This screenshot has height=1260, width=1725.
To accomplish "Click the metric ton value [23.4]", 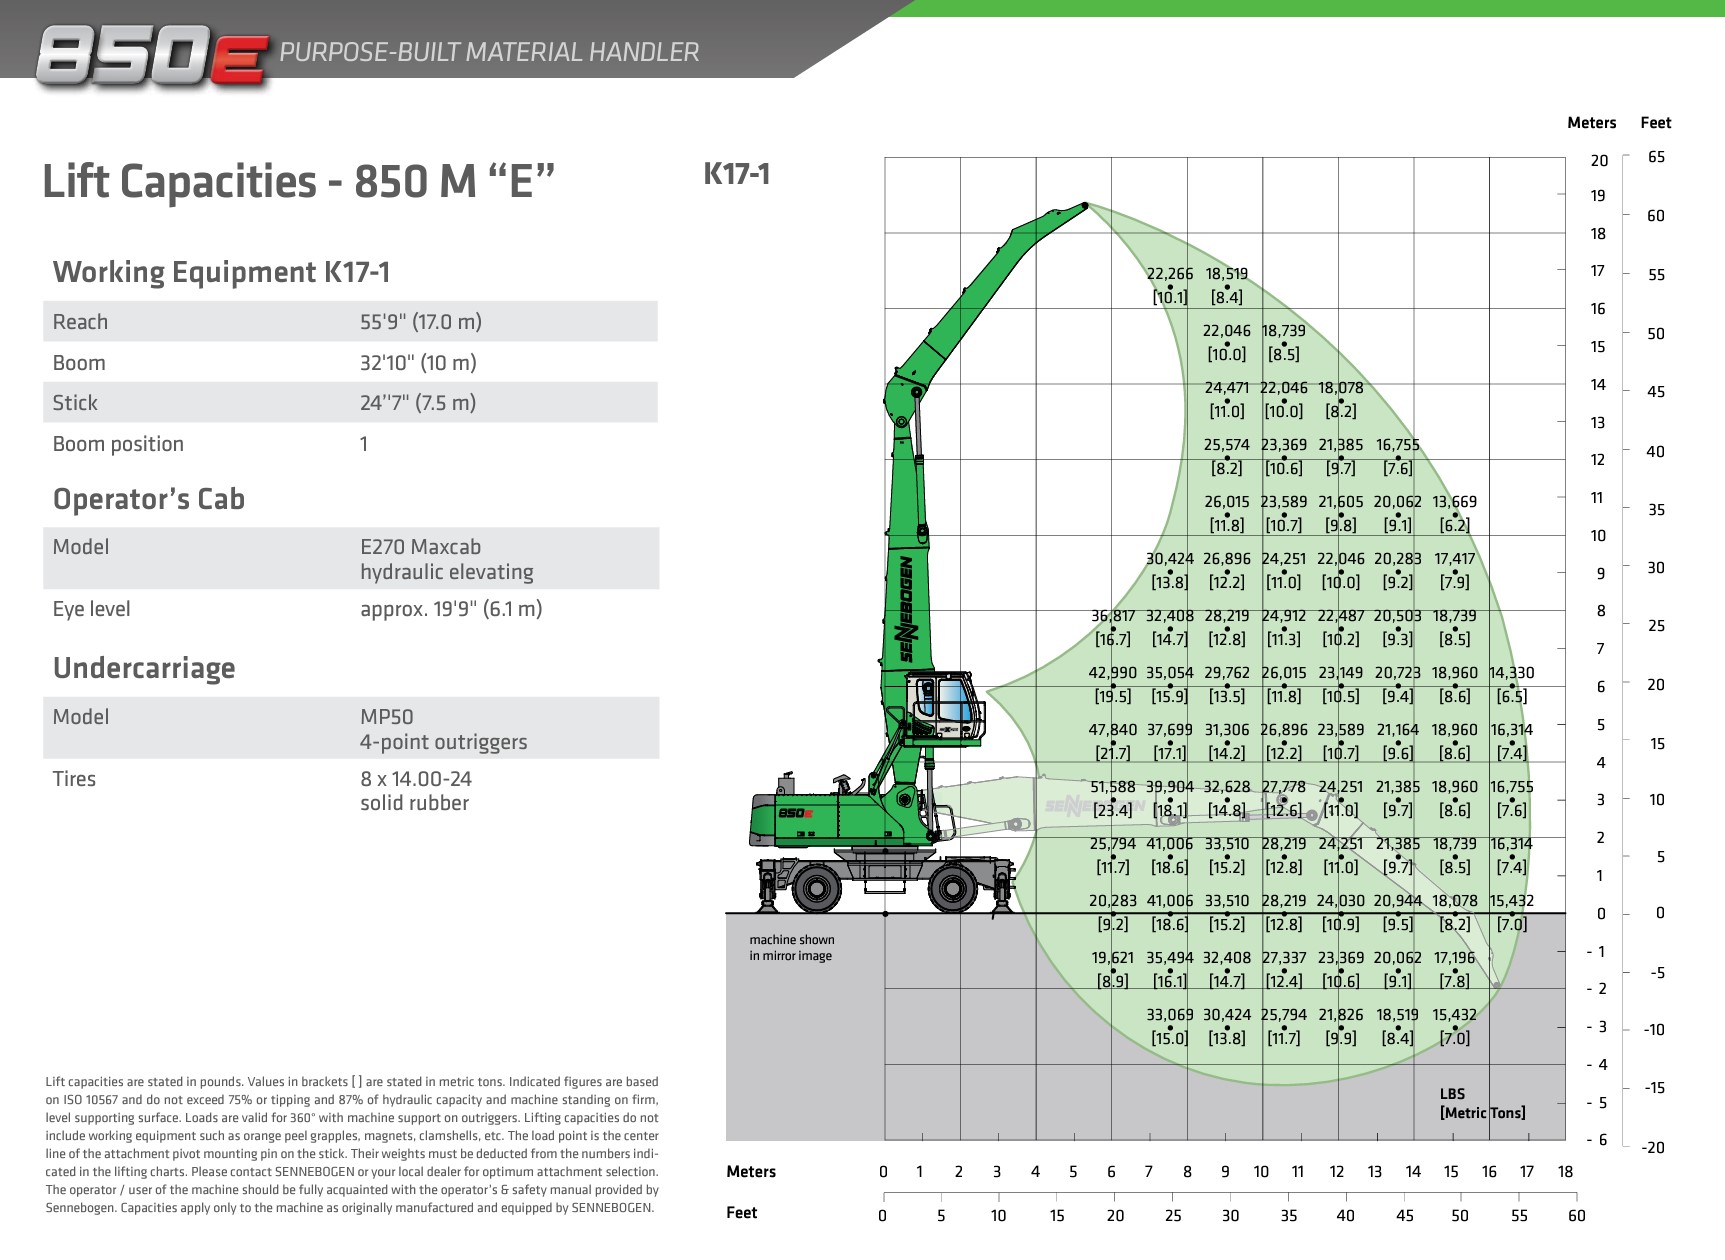I will pos(1113,810).
